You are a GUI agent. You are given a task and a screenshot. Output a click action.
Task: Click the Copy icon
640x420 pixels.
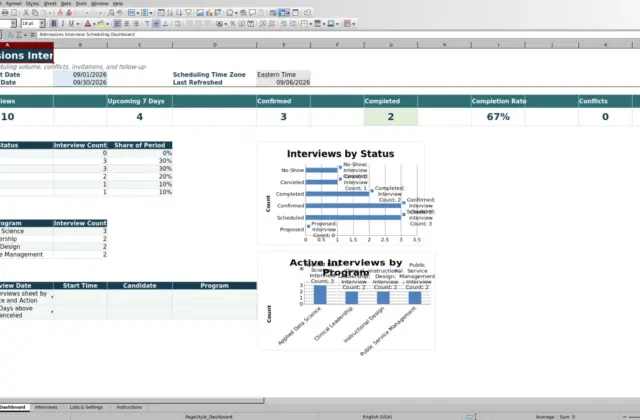tap(35, 13)
